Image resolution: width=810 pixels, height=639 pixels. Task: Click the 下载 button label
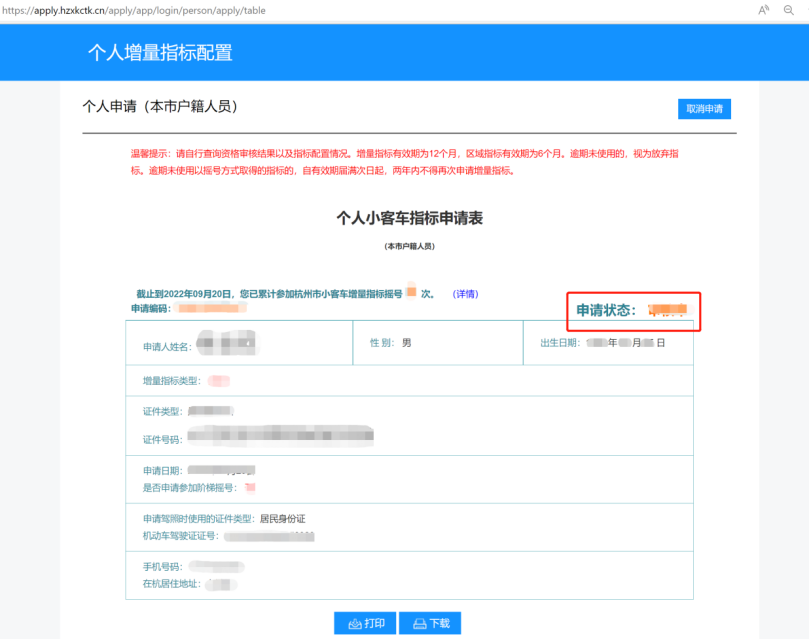click(440, 623)
